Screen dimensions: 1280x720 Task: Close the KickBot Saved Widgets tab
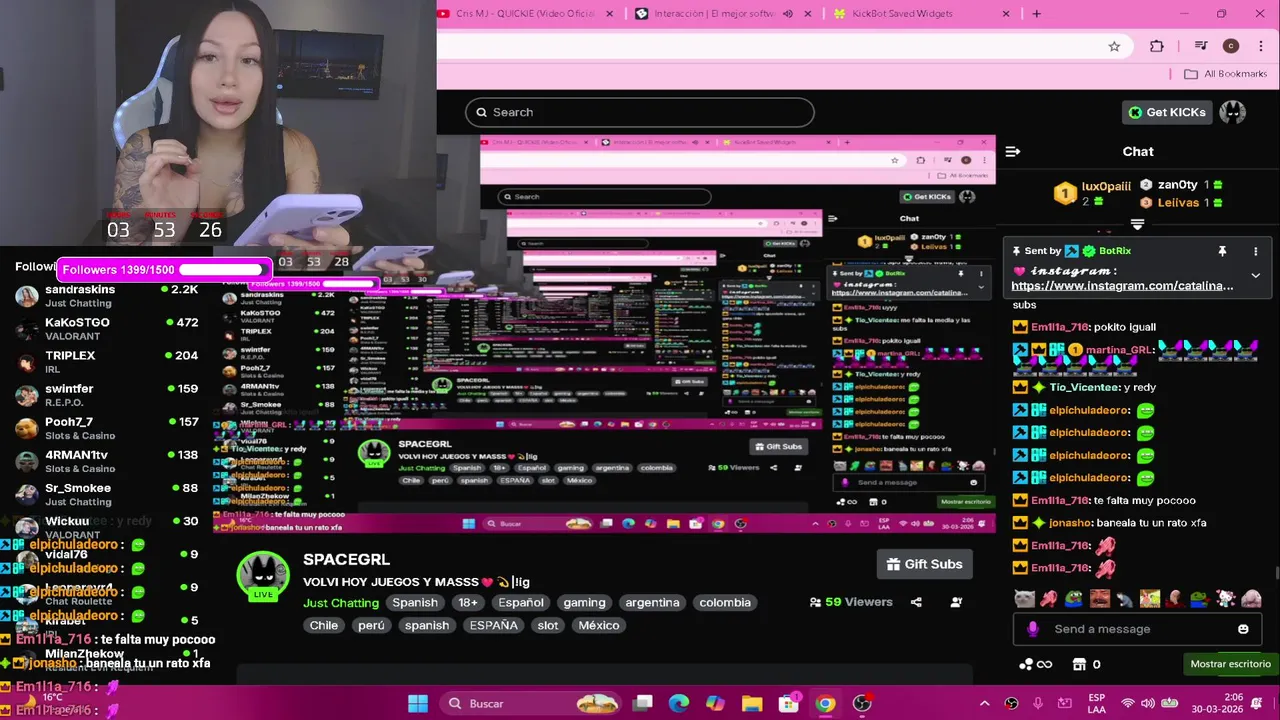pyautogui.click(x=1006, y=14)
